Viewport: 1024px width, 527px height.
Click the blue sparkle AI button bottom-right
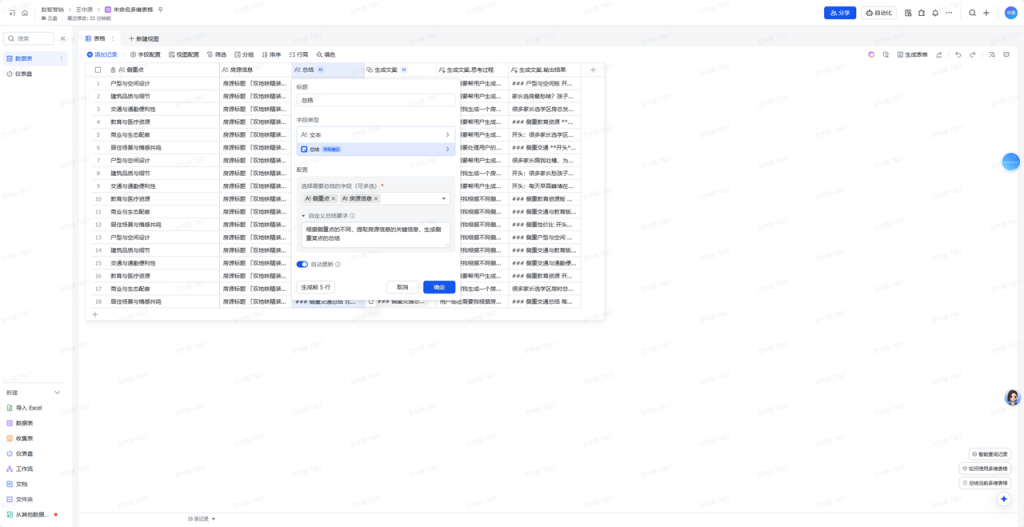(1004, 499)
